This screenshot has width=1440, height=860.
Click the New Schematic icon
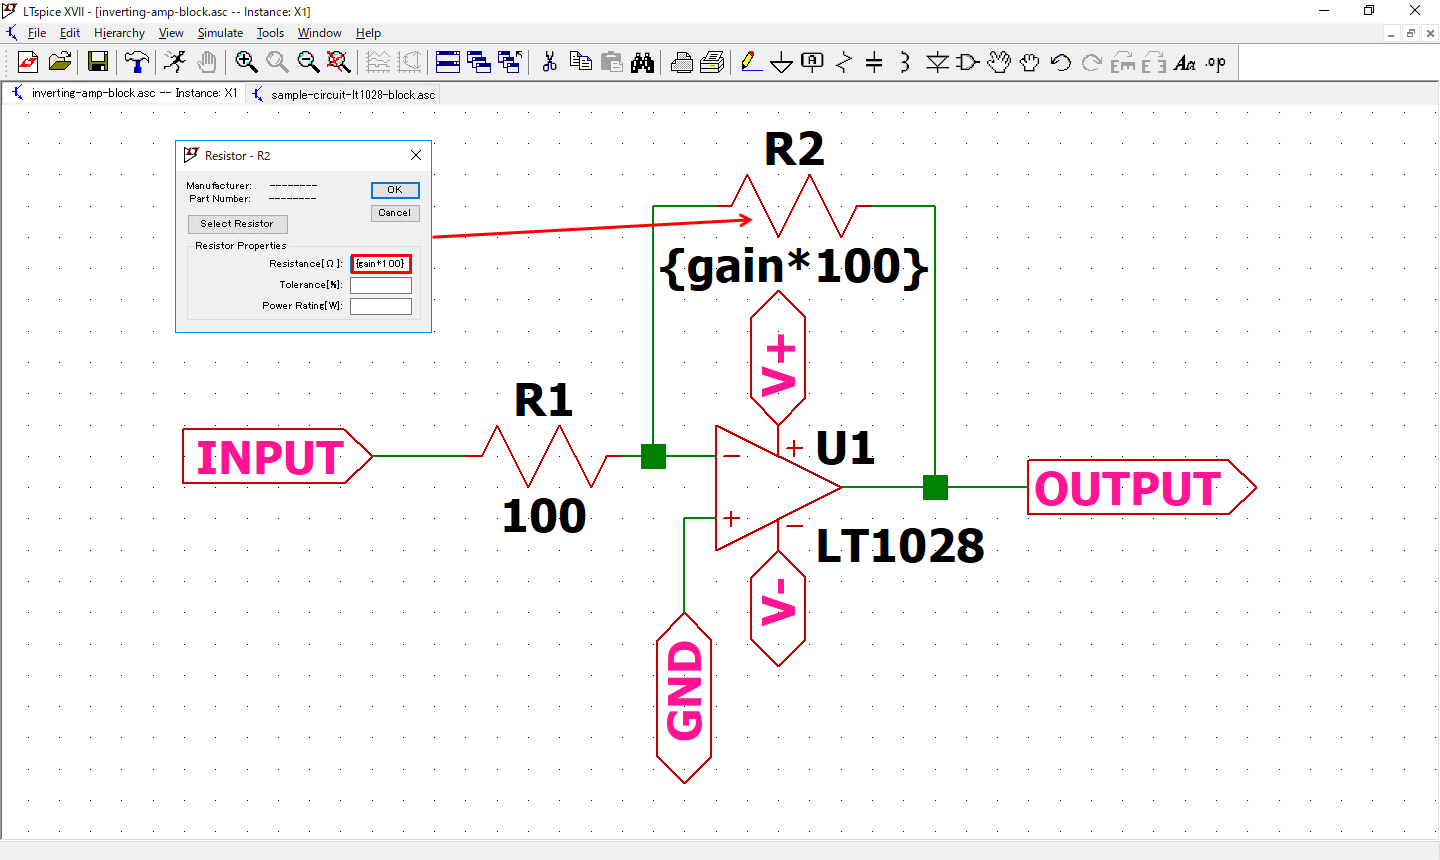pos(28,62)
